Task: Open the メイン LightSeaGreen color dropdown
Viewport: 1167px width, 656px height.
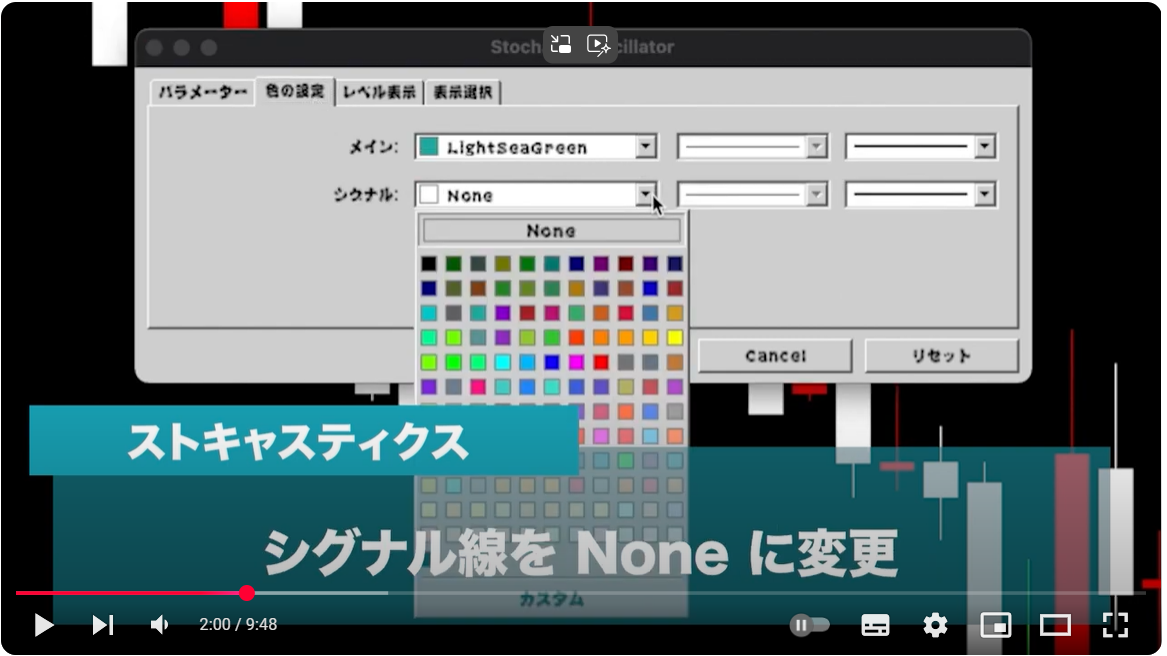Action: [646, 147]
